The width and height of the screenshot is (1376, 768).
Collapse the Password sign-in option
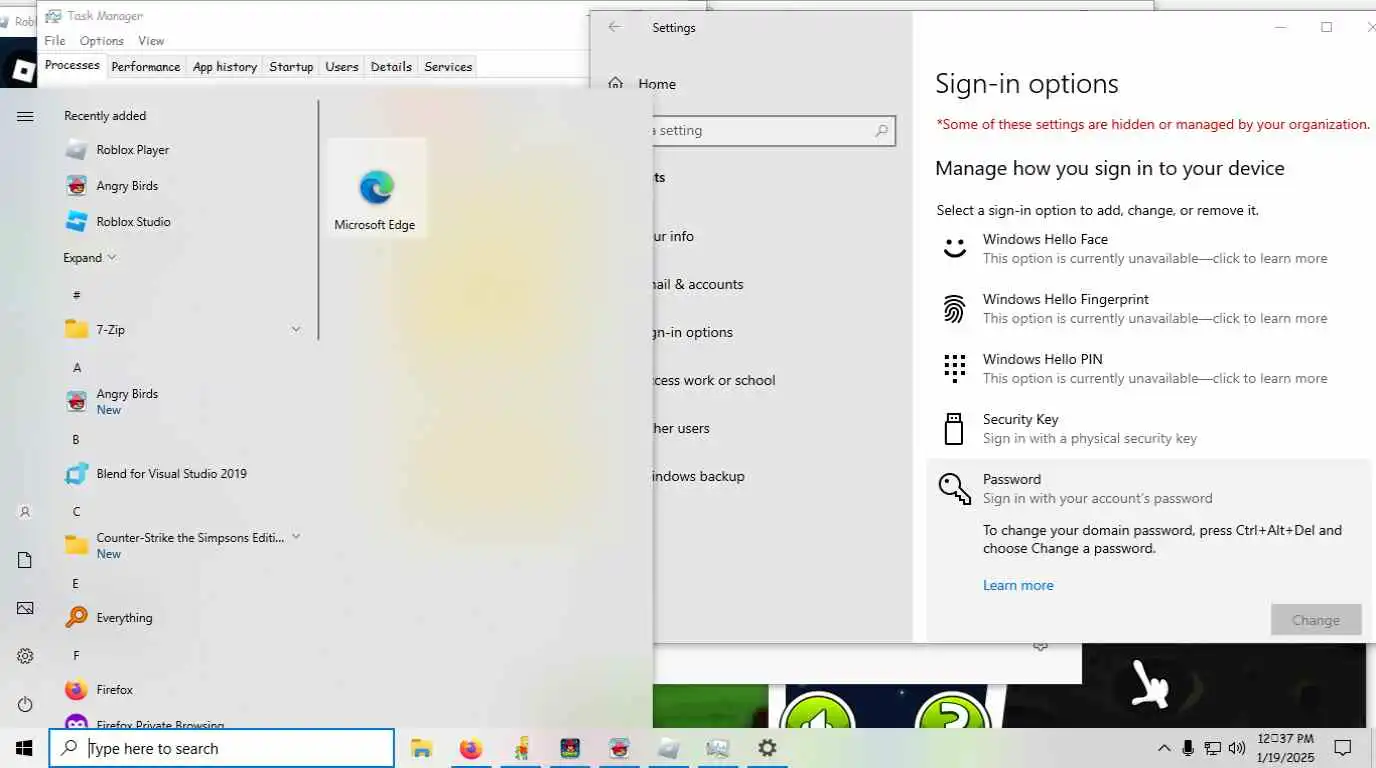(1150, 489)
